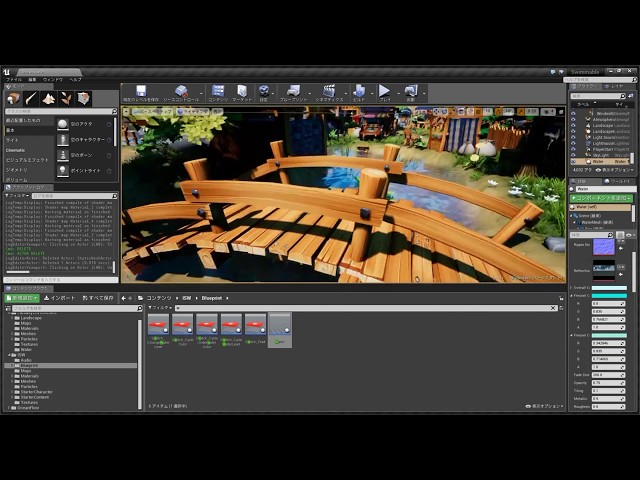Open the Window menu
The height and width of the screenshot is (480, 640).
tap(53, 80)
